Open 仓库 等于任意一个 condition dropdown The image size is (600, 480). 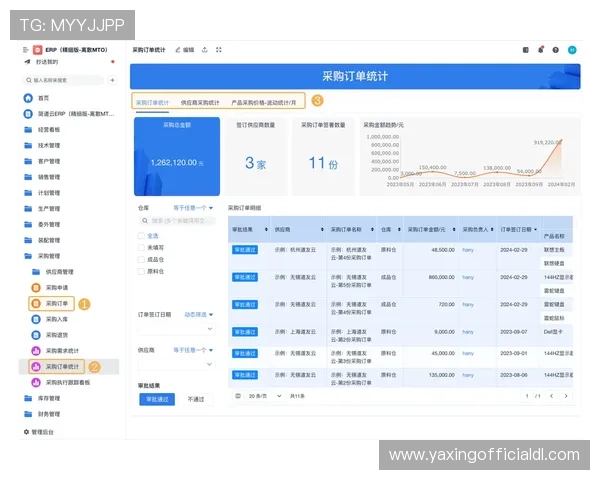point(193,208)
